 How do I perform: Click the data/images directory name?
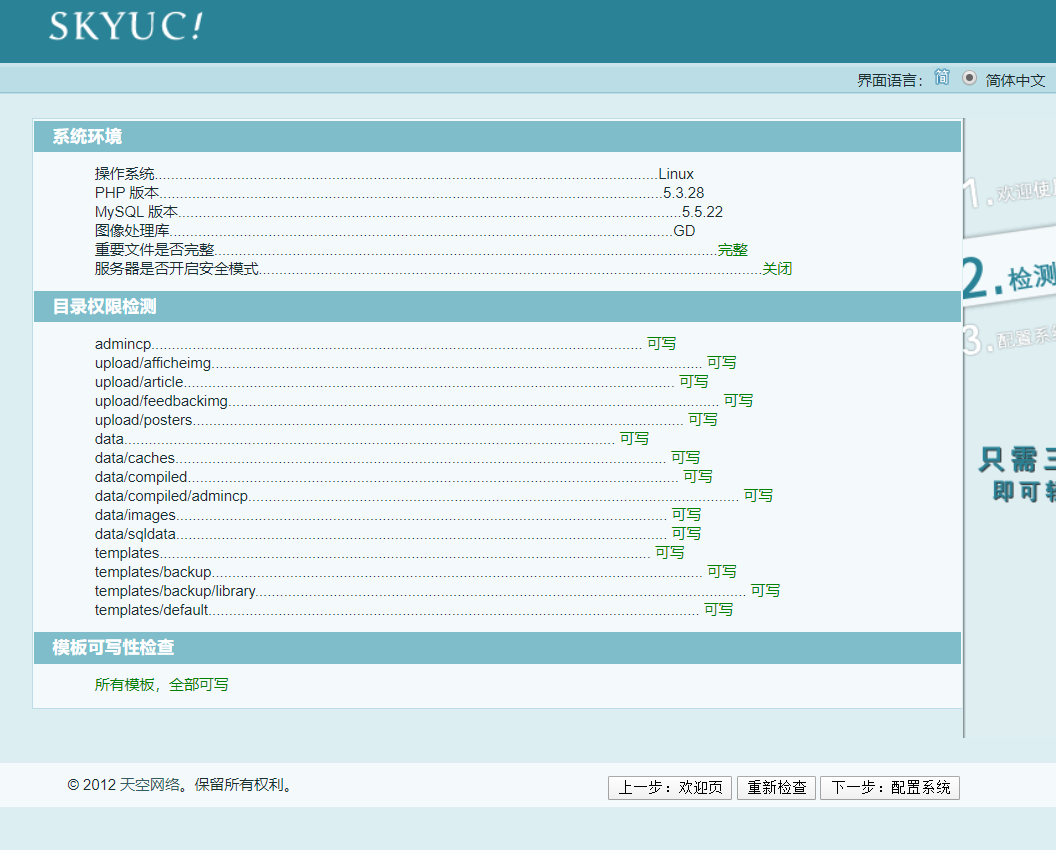[135, 515]
